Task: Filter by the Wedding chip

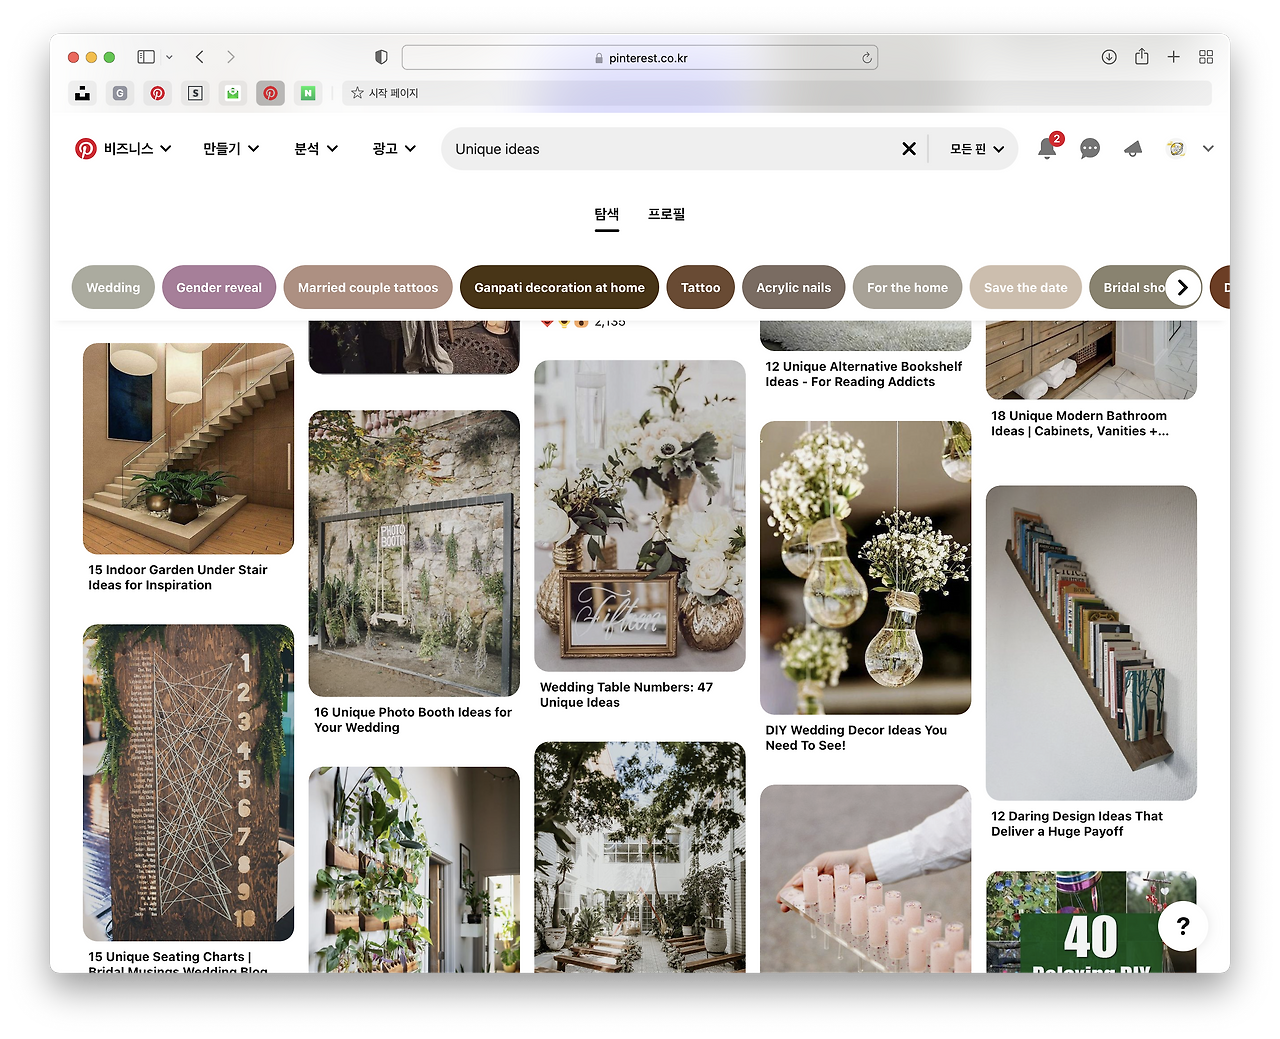Action: coord(113,287)
